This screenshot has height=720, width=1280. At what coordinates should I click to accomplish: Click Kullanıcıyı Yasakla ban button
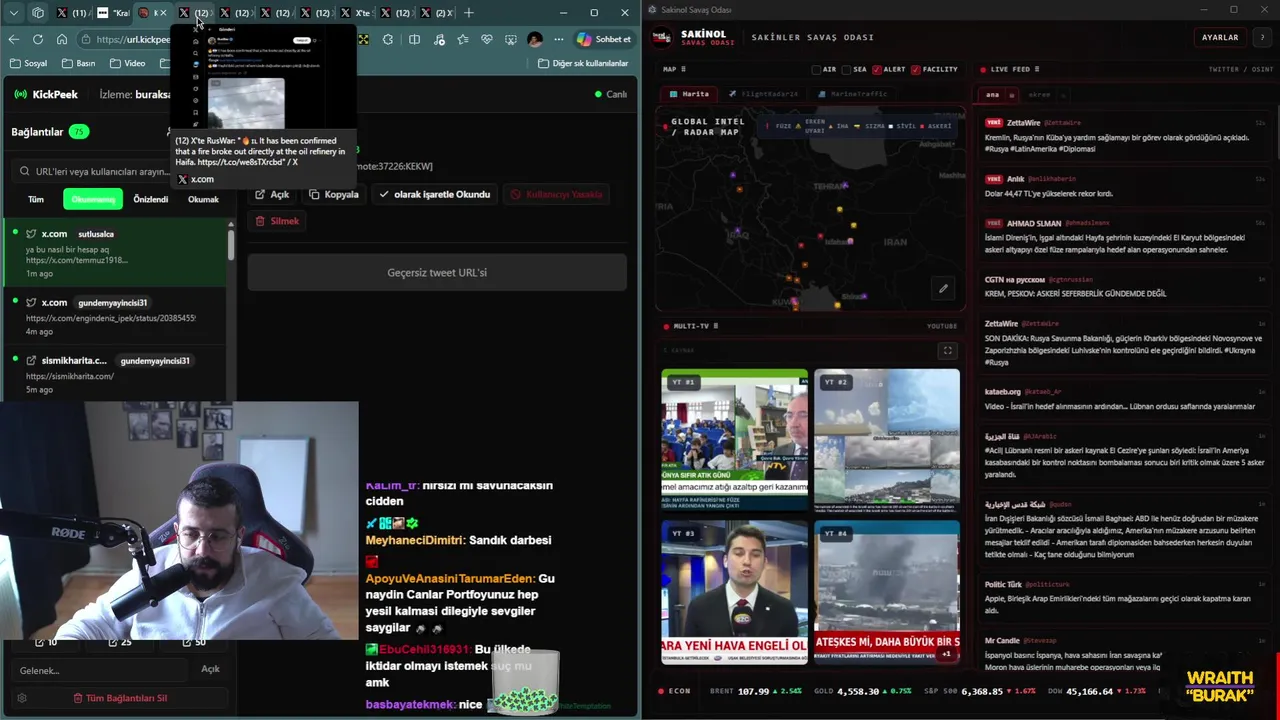[556, 194]
